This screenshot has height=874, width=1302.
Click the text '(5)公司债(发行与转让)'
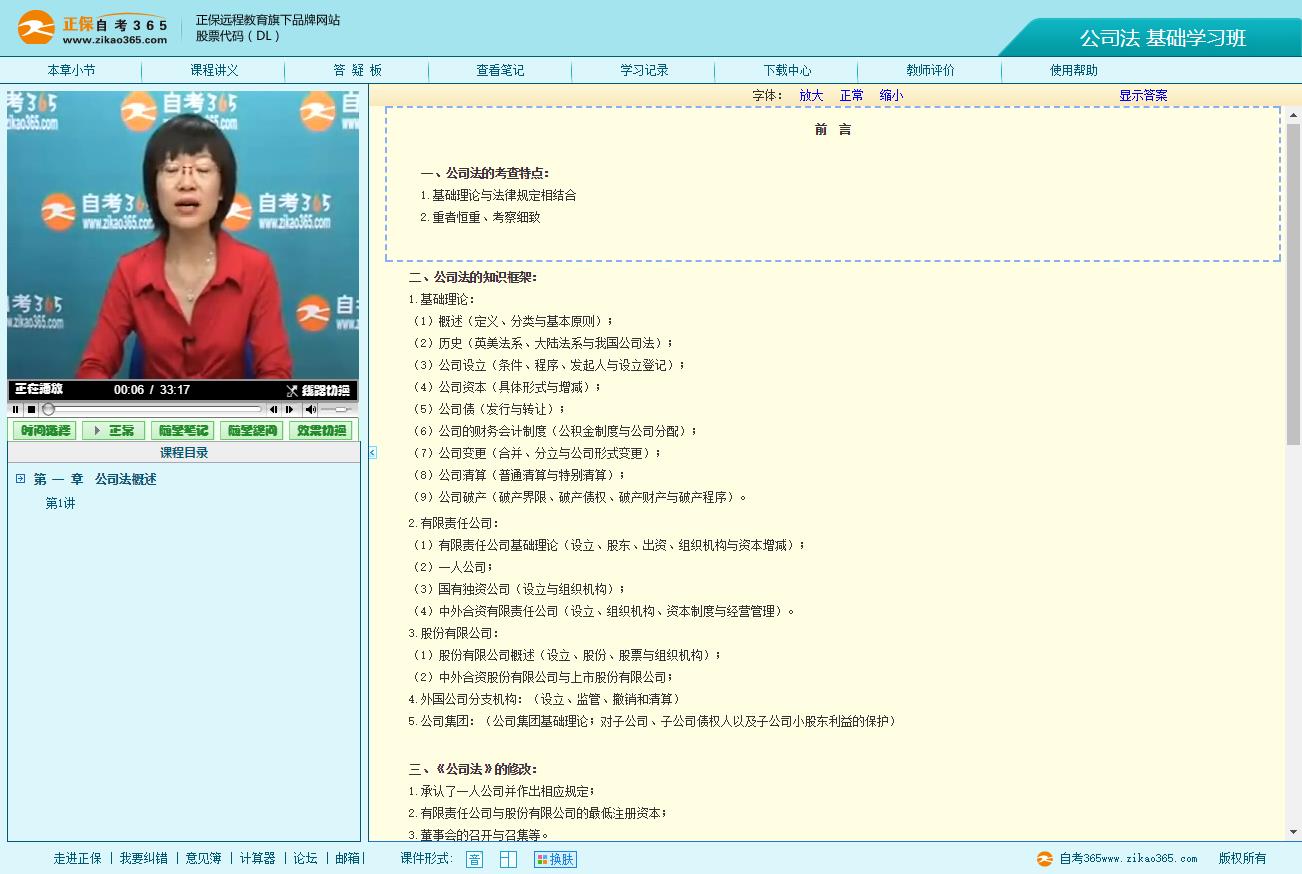[487, 409]
